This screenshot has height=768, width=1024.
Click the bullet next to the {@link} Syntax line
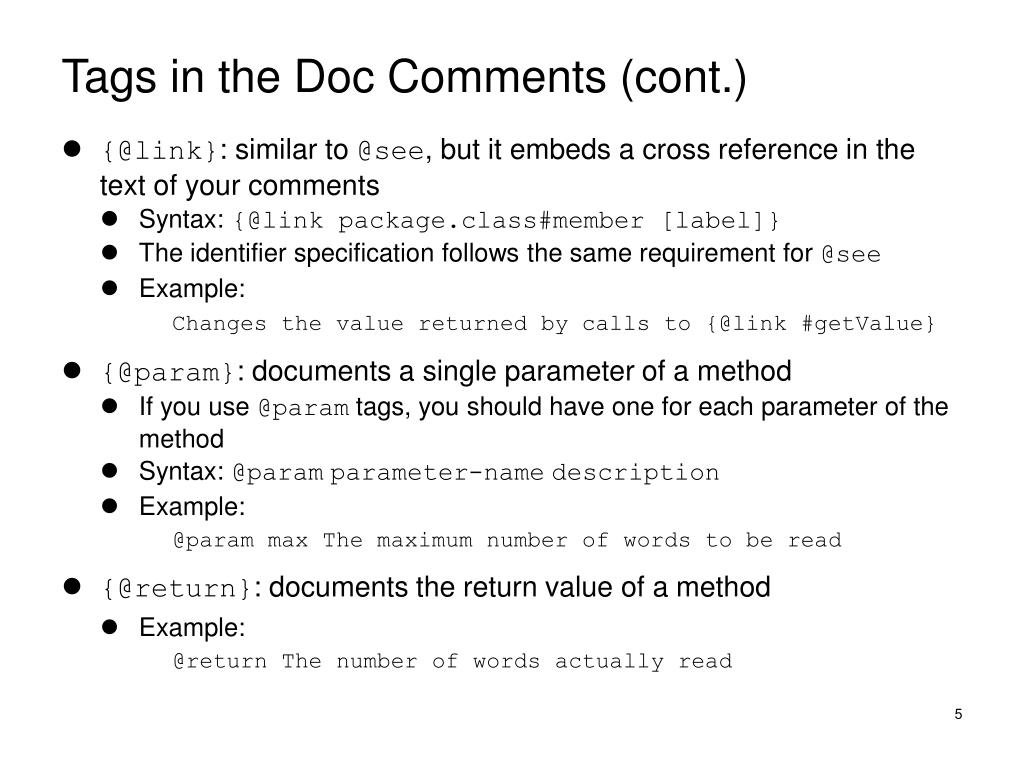110,218
